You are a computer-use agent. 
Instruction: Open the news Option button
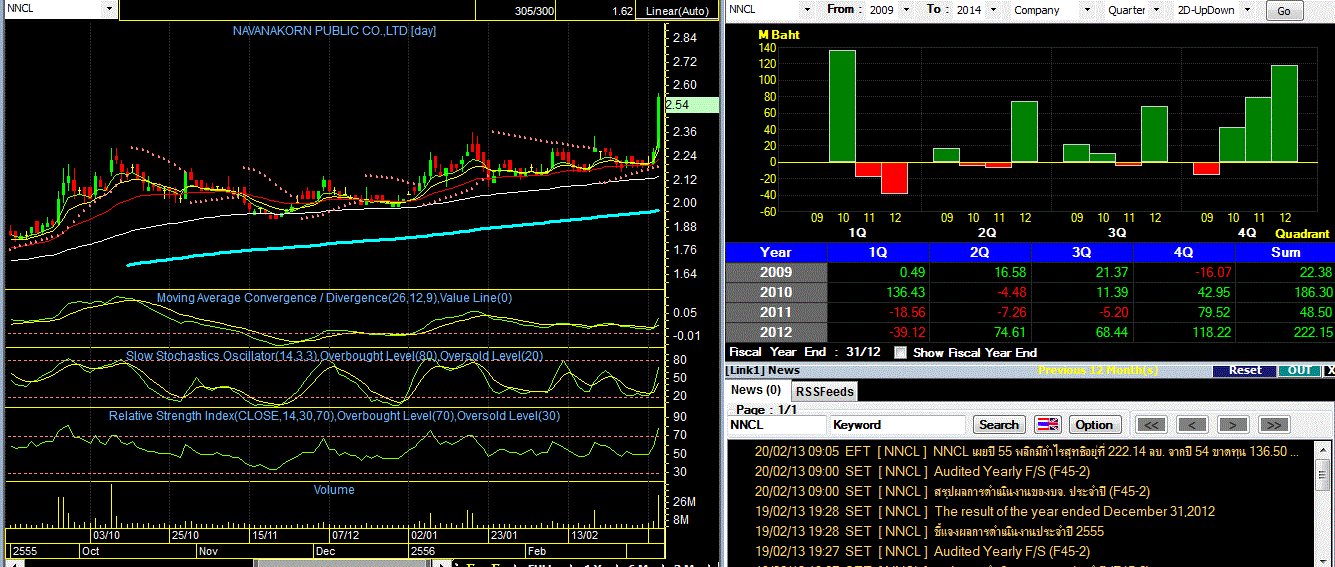(x=1094, y=425)
